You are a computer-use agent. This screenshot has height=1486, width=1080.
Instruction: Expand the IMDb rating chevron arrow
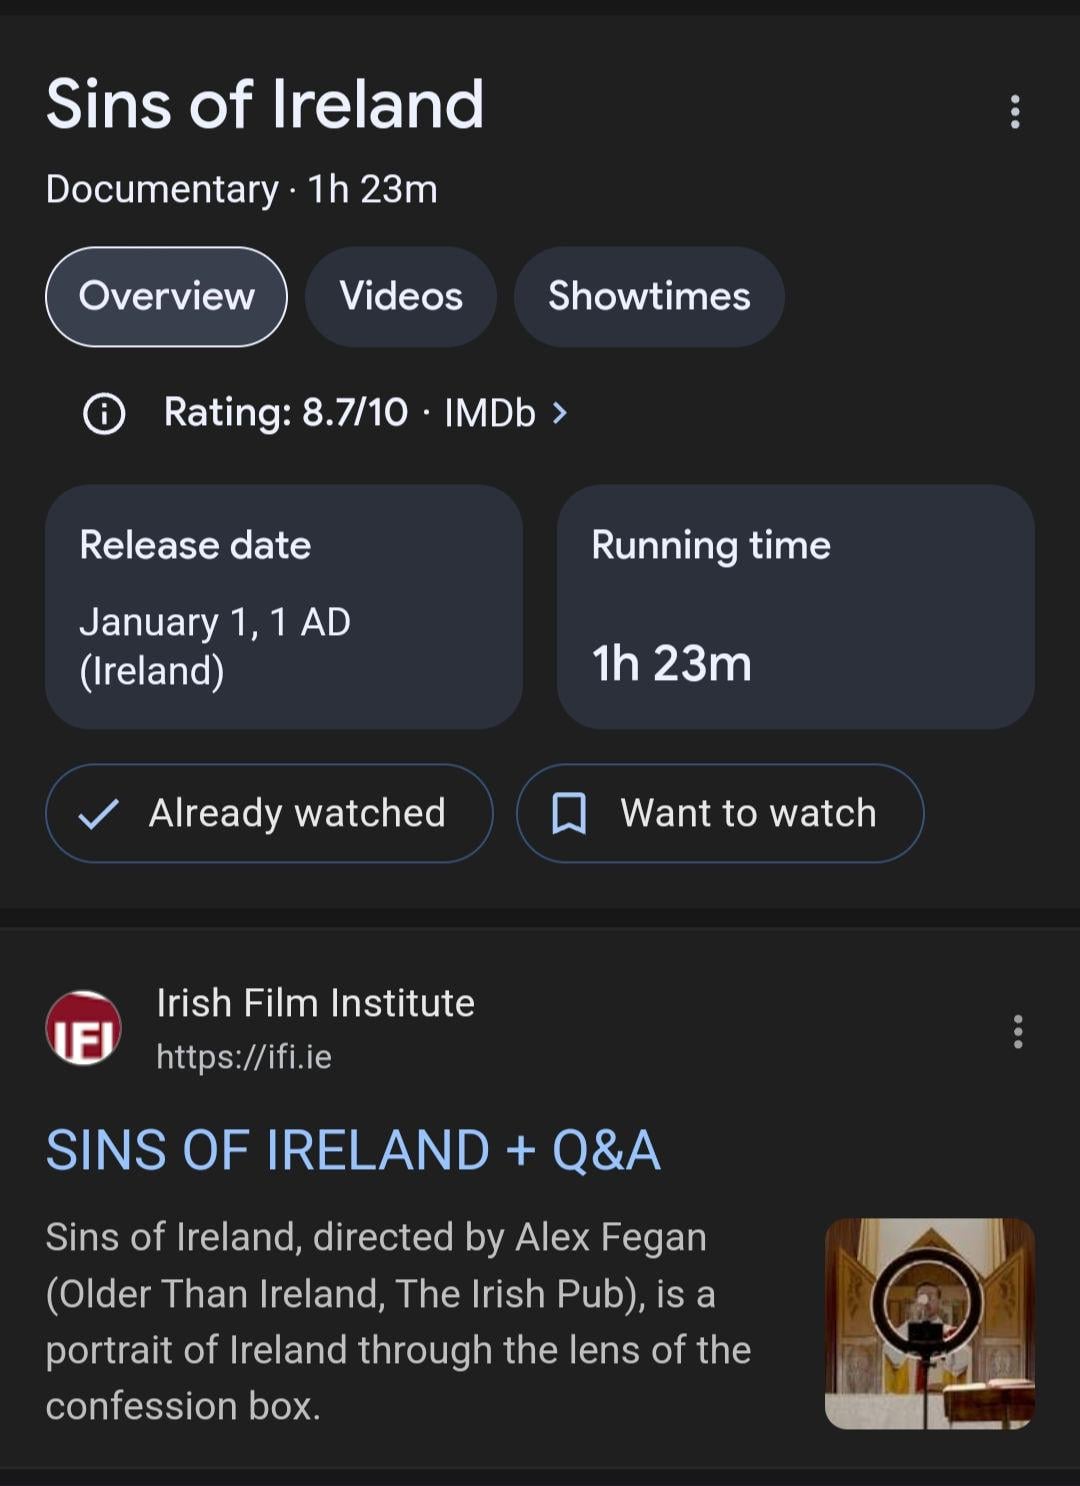[x=560, y=412]
